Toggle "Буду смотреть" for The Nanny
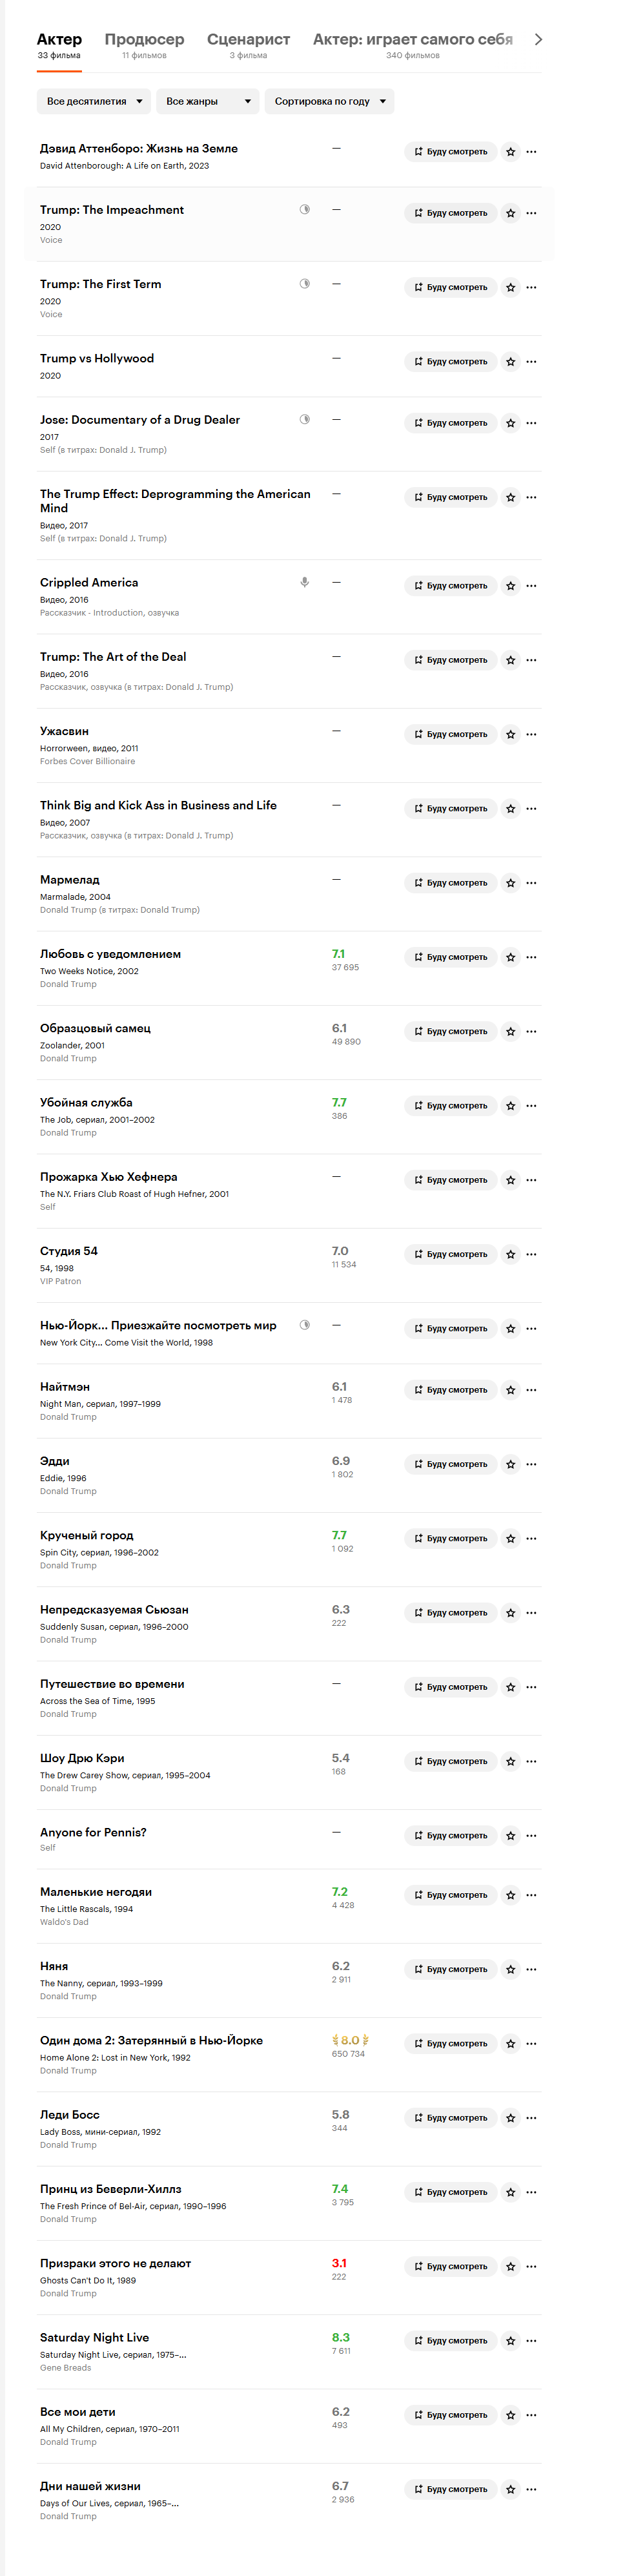 [450, 1970]
